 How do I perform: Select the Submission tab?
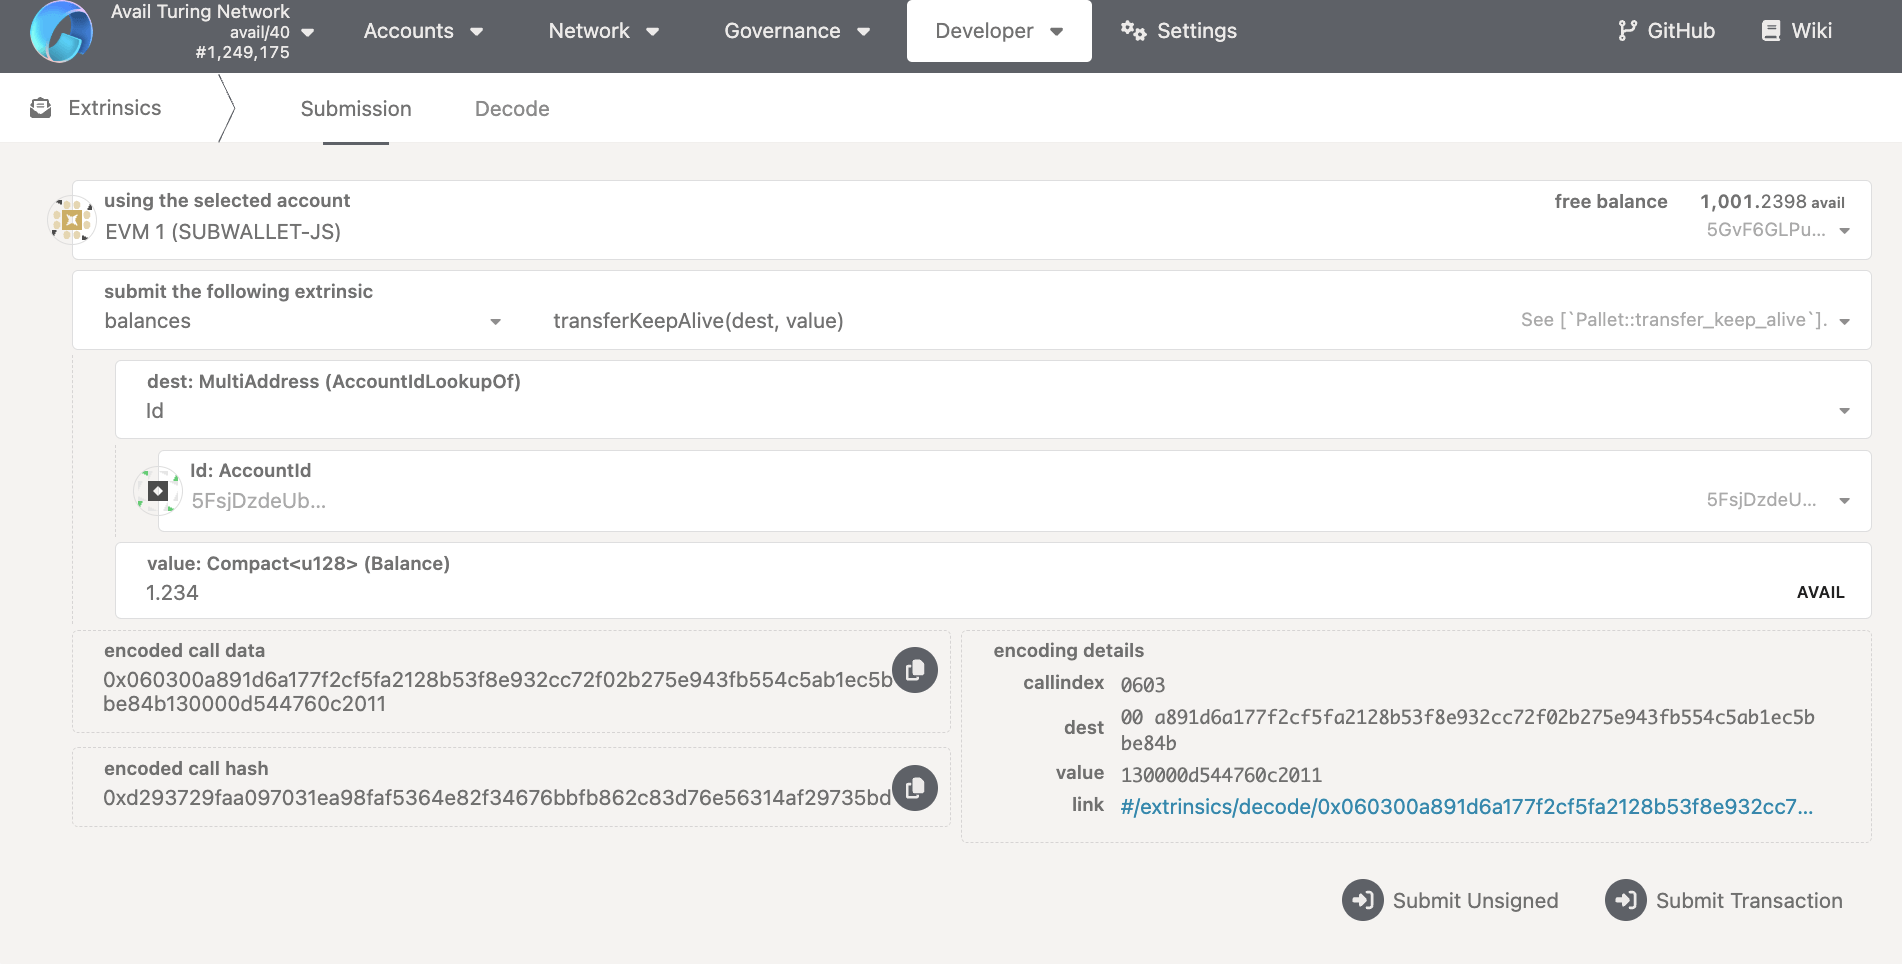(356, 109)
